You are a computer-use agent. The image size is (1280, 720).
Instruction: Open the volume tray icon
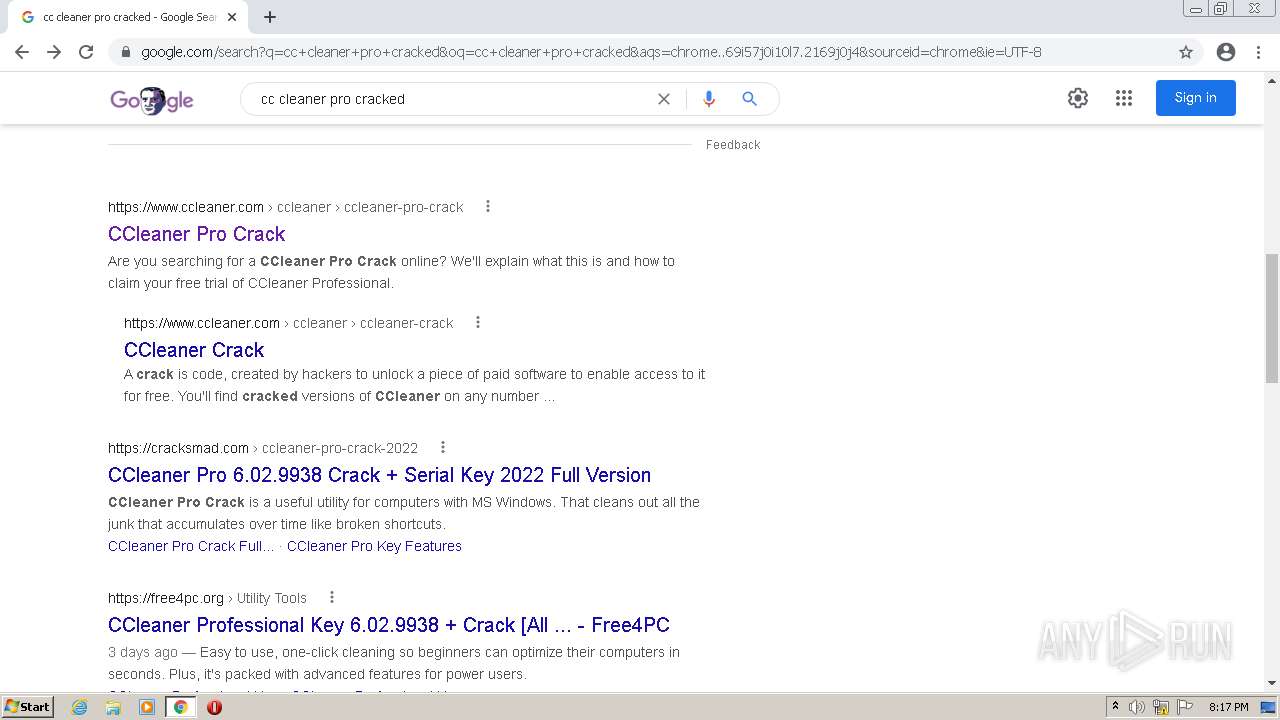(x=1137, y=707)
